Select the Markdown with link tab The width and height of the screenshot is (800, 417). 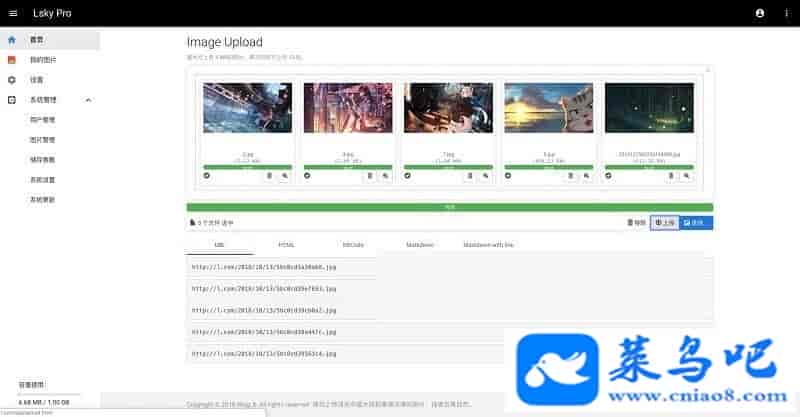(x=488, y=244)
